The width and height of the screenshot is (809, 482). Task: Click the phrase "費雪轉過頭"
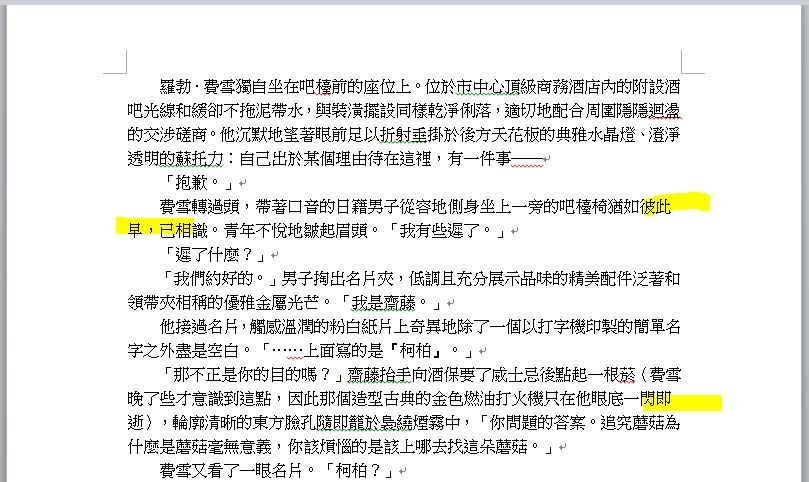coord(199,206)
